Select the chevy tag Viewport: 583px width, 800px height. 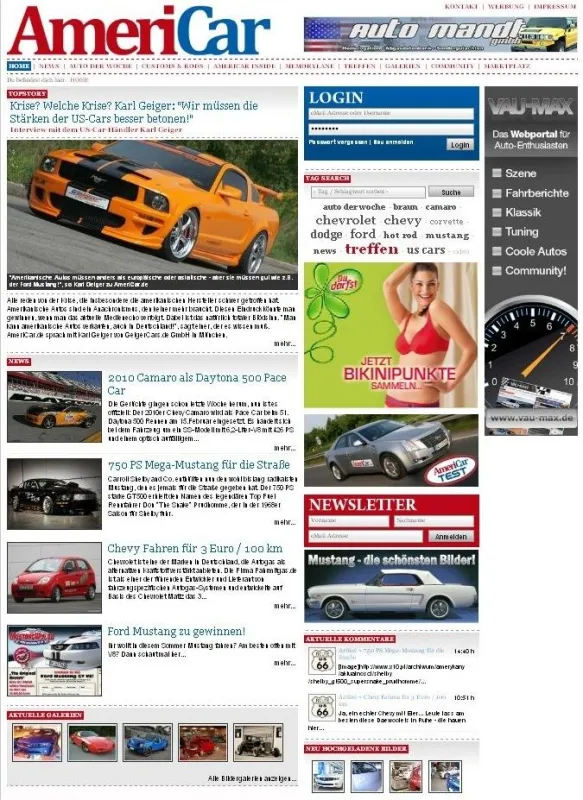(402, 220)
